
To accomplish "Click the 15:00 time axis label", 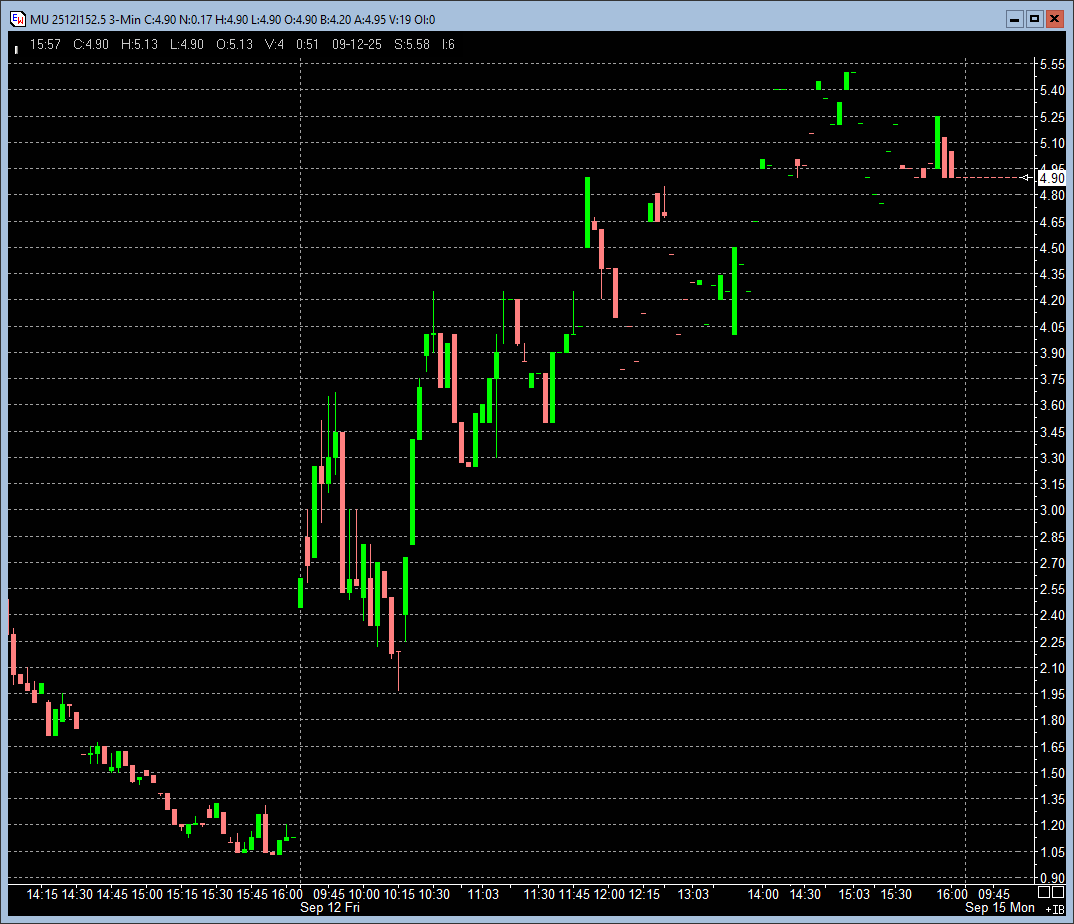I will pos(147,894).
